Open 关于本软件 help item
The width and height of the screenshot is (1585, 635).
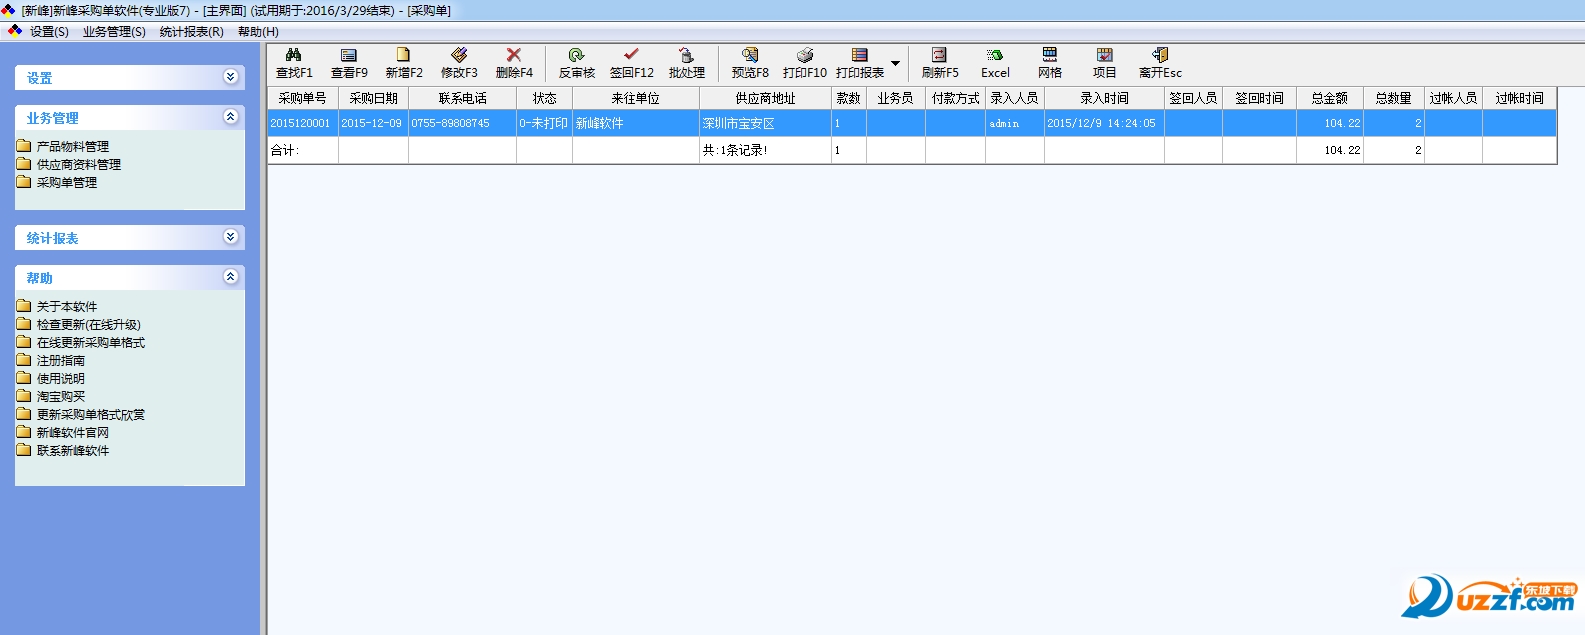pyautogui.click(x=67, y=307)
